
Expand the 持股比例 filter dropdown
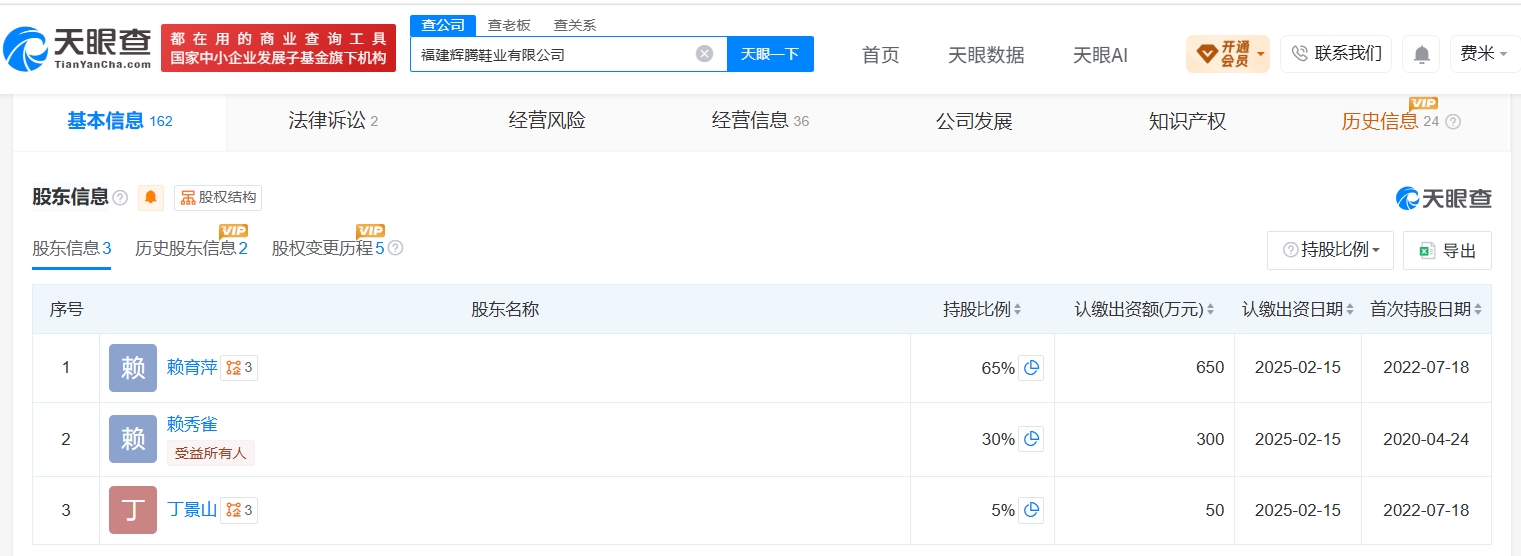pos(1330,250)
